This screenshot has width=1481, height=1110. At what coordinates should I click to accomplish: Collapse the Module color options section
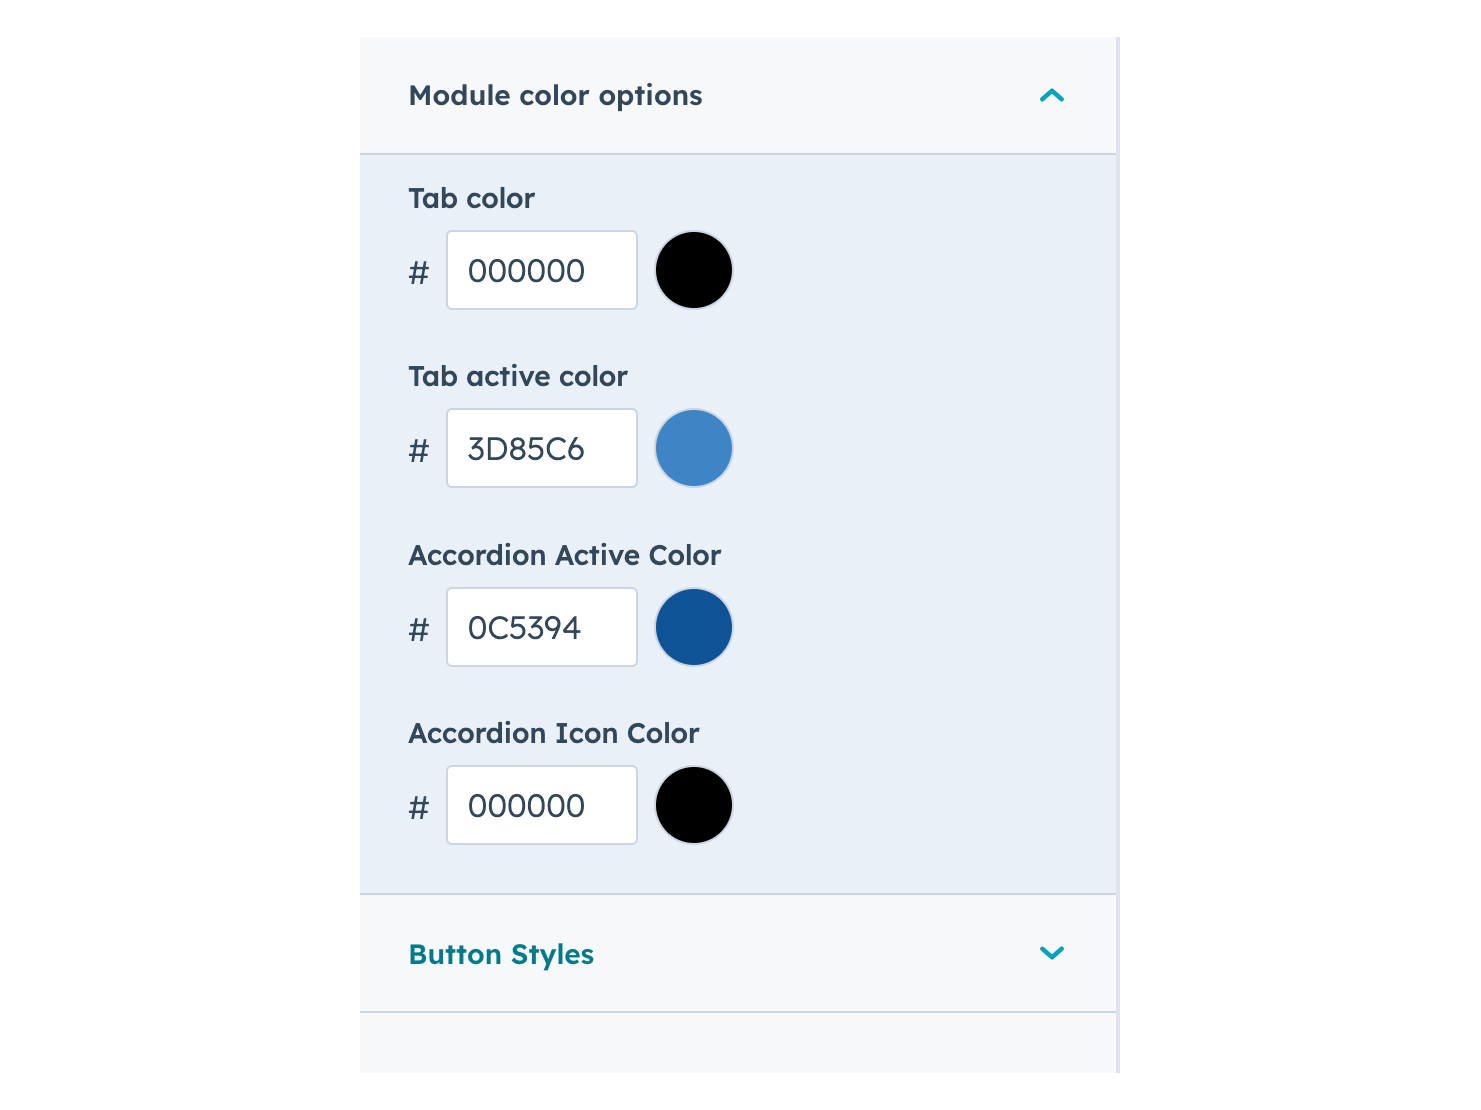(1052, 95)
